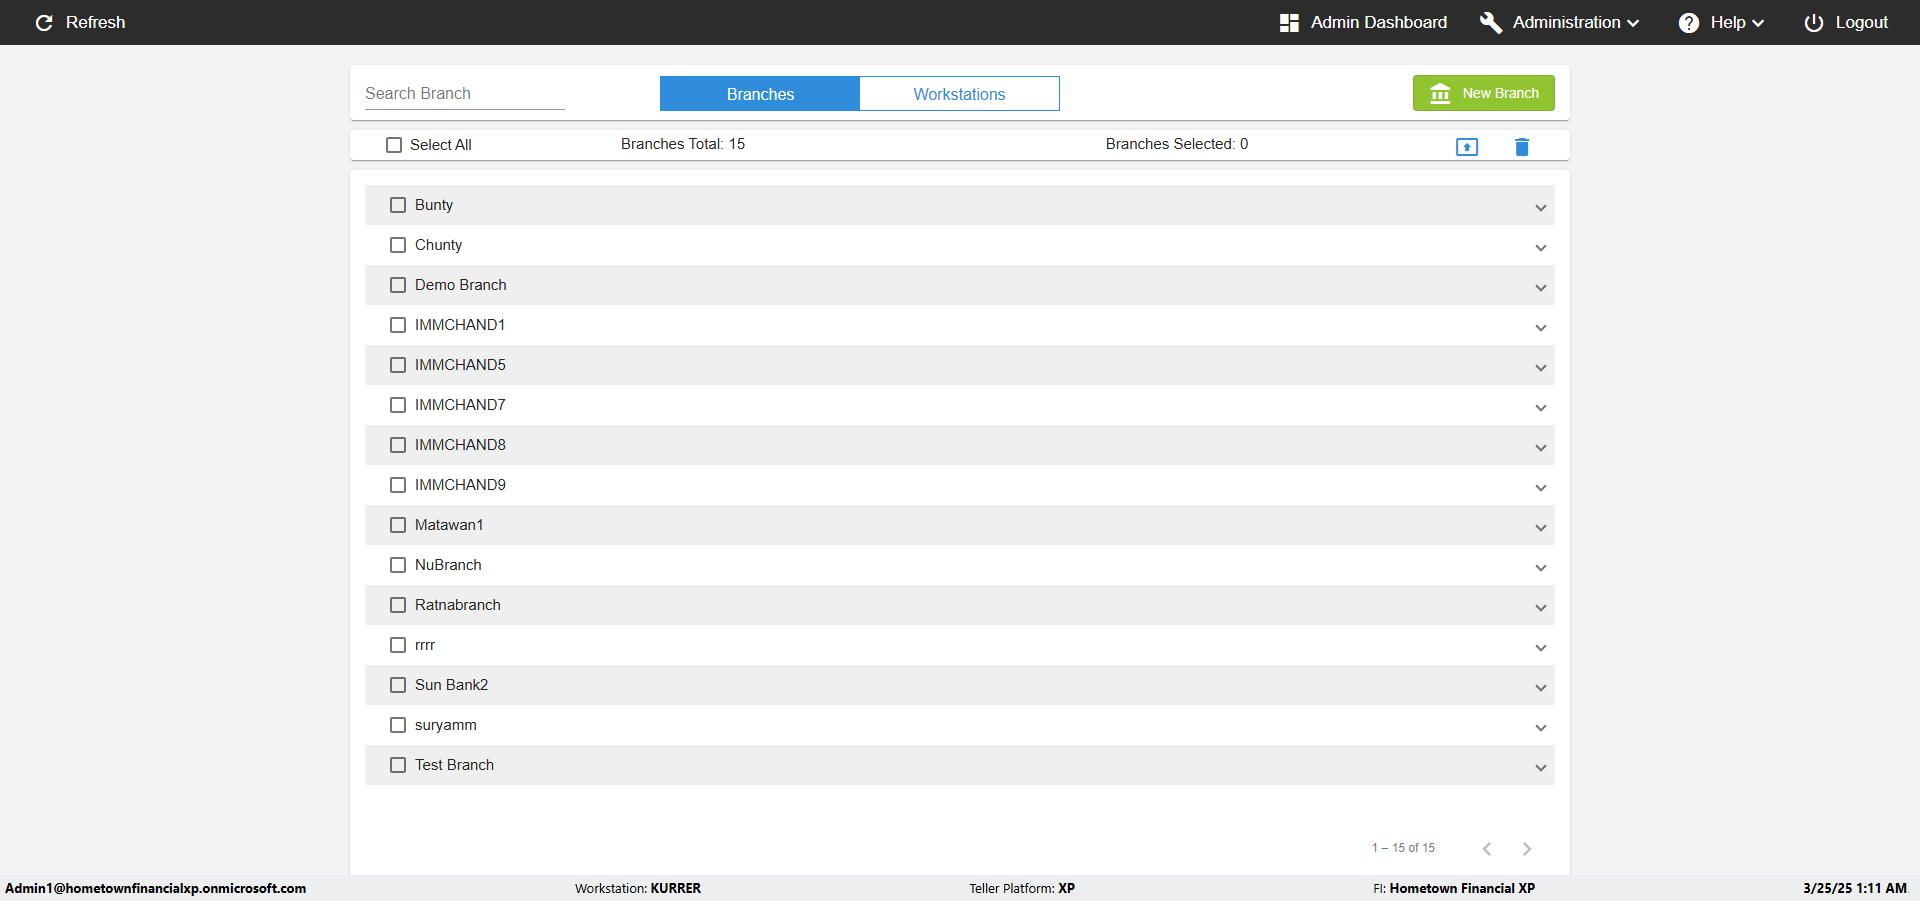Check the Sun Bank2 checkbox
The width and height of the screenshot is (1920, 901).
(x=398, y=685)
